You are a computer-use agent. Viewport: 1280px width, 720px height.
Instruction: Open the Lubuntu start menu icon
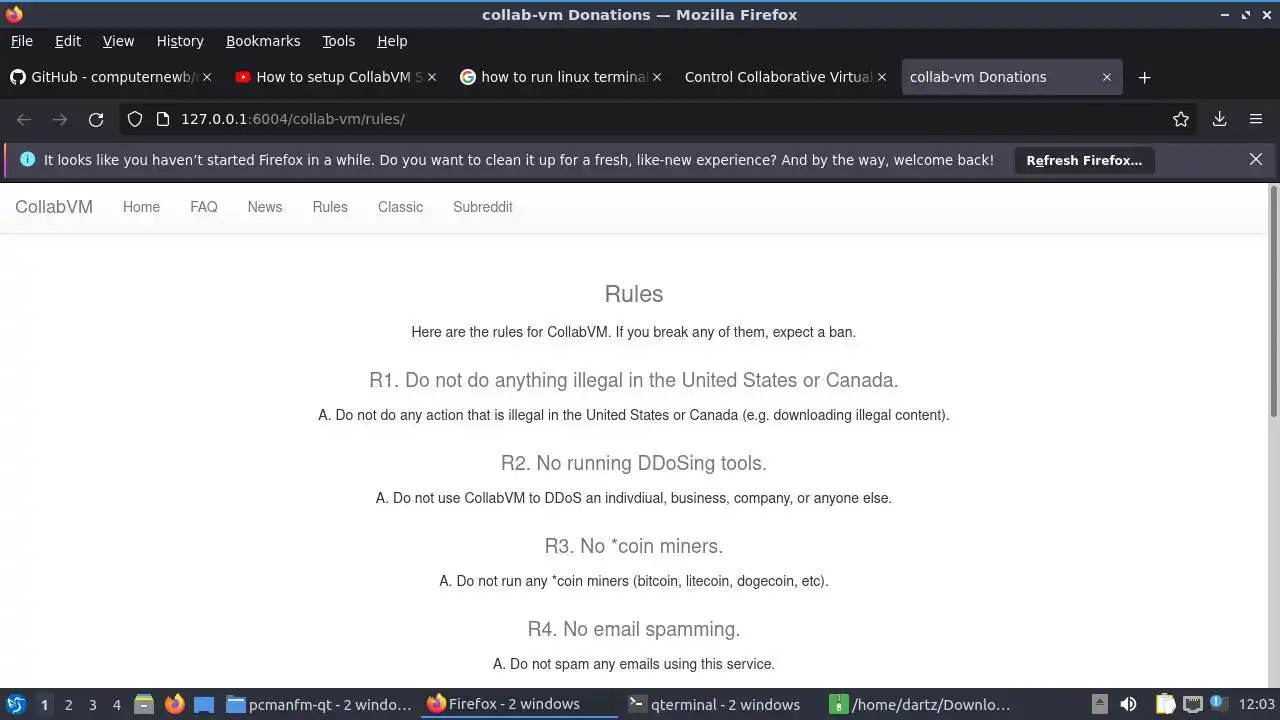16,704
